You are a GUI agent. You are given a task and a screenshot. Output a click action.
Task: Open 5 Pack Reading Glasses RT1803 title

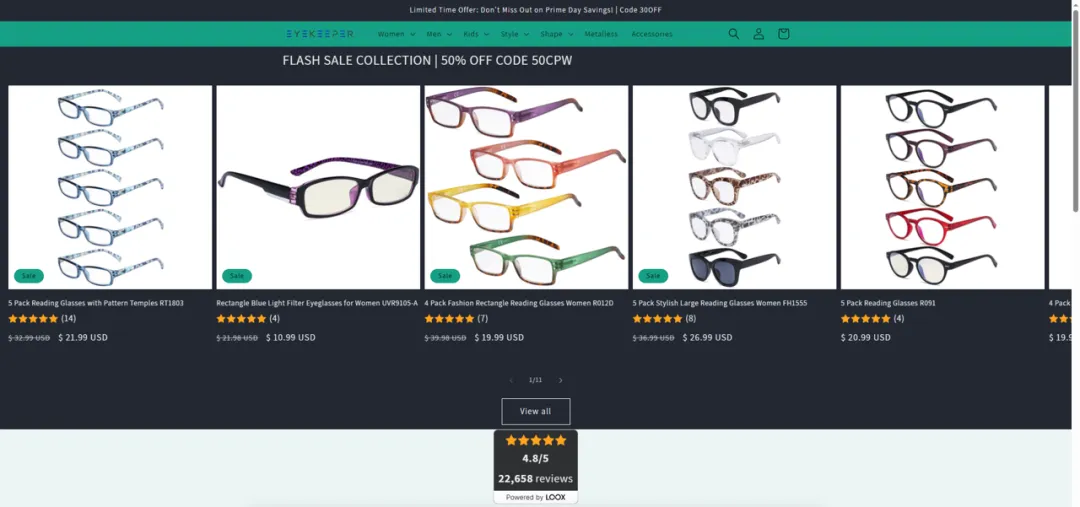tap(96, 302)
